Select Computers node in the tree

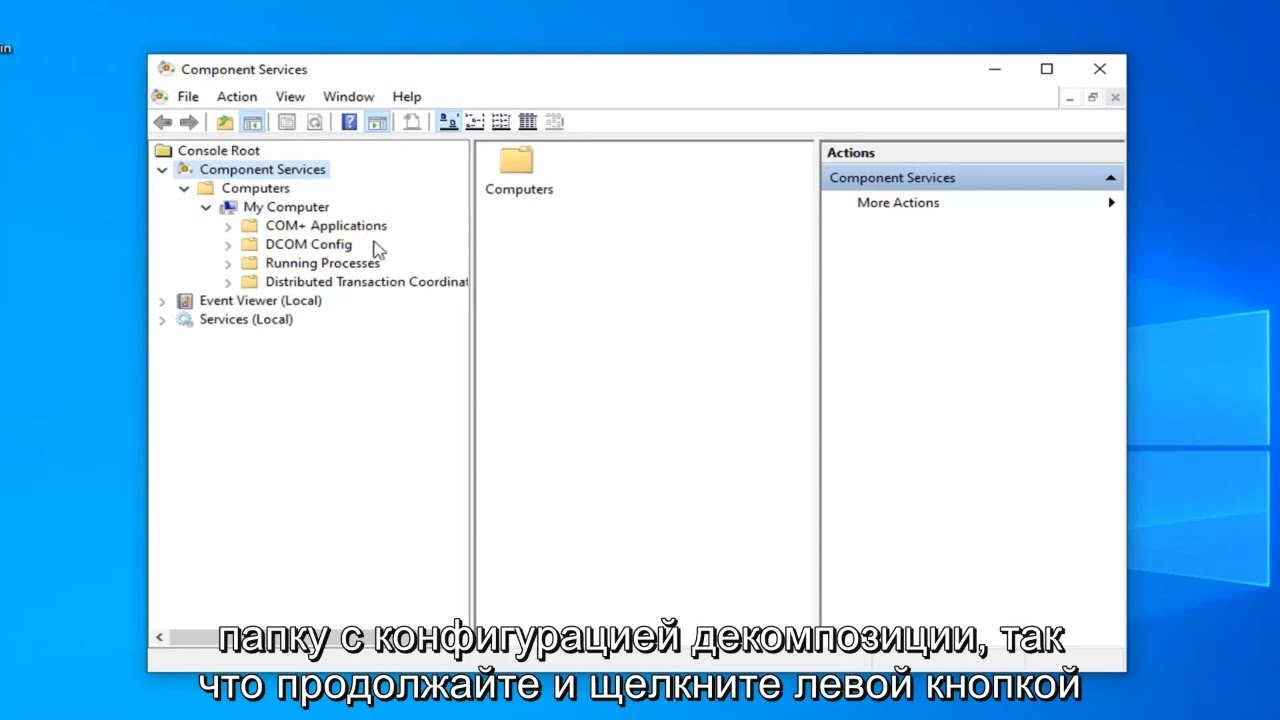(x=255, y=188)
